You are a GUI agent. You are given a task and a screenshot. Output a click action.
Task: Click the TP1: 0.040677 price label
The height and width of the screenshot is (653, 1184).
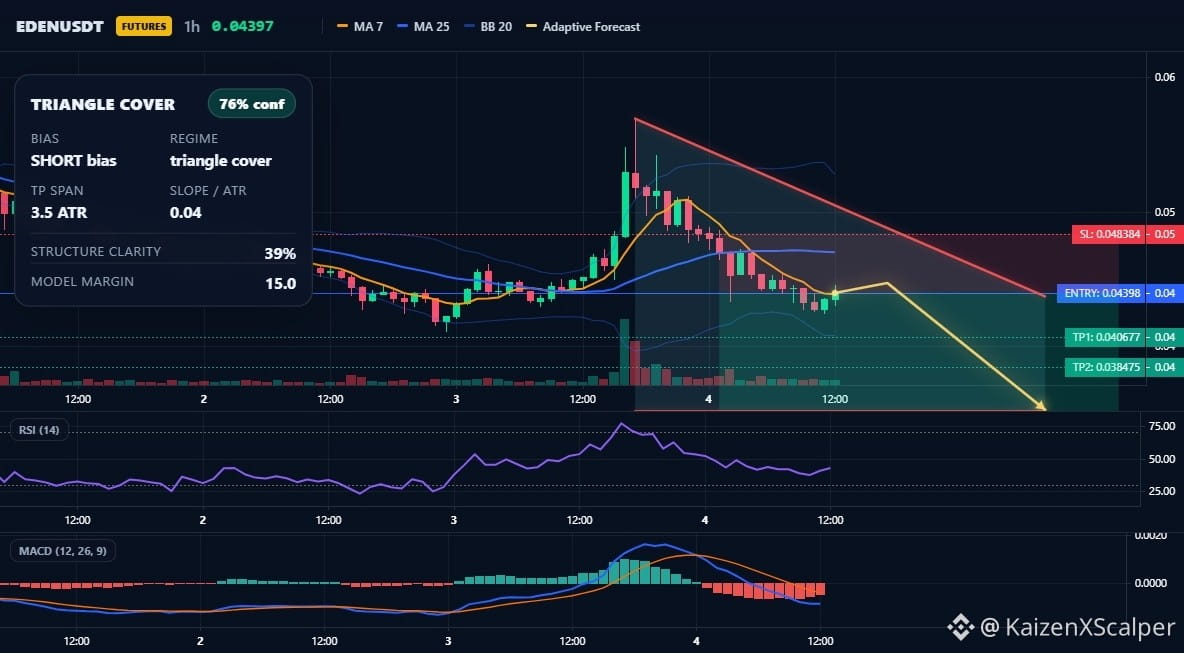click(x=1106, y=337)
